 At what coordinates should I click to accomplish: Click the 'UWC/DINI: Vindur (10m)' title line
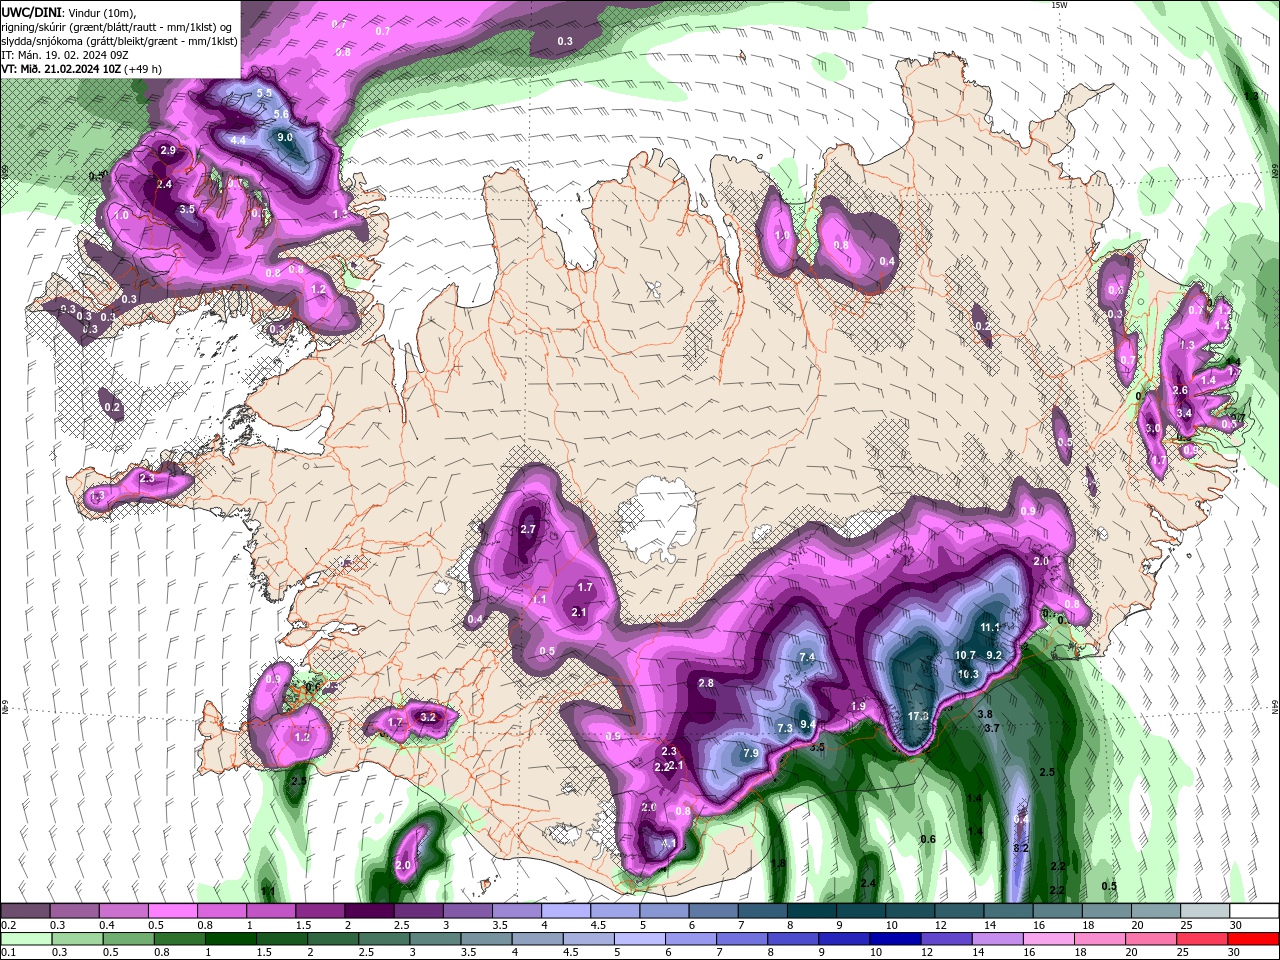pyautogui.click(x=71, y=12)
